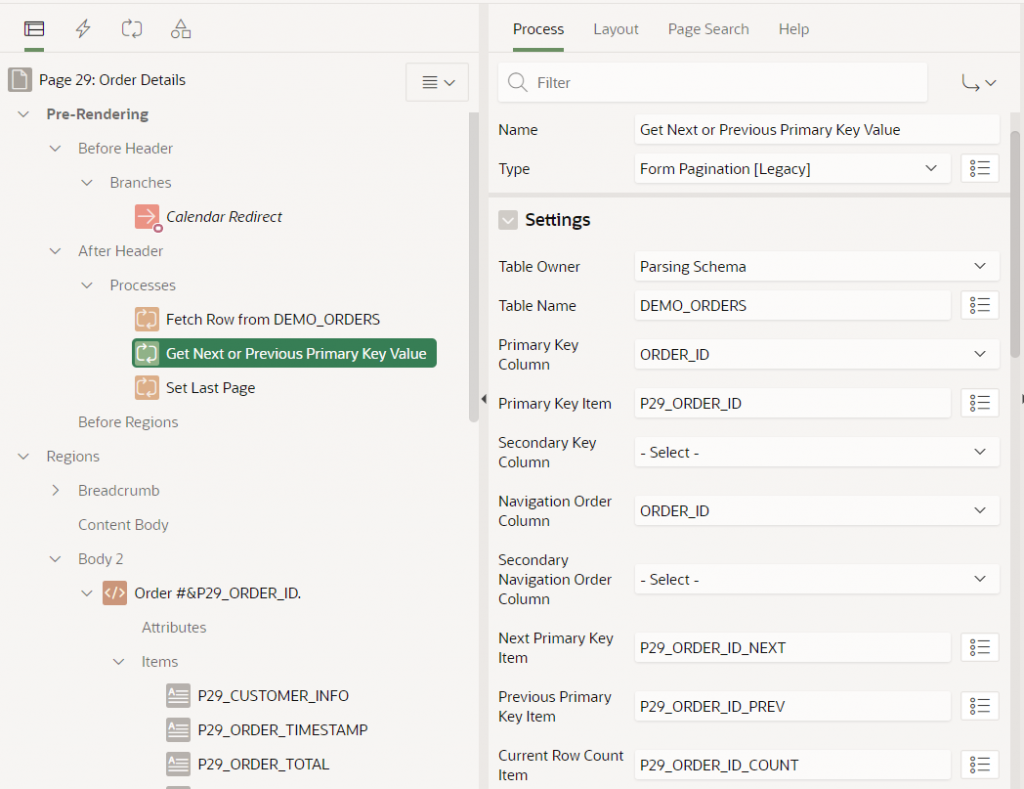Open the Secondary Navigation Order Column dropdown
Screen dimensions: 1024x789
coord(816,579)
